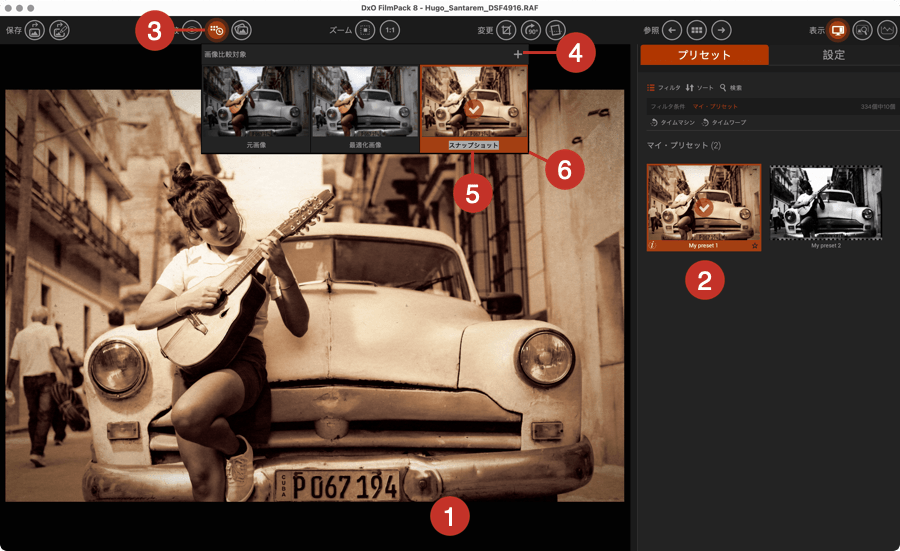The width and height of the screenshot is (900, 551).
Task: Click the zoom to fit icon
Action: pos(366,31)
